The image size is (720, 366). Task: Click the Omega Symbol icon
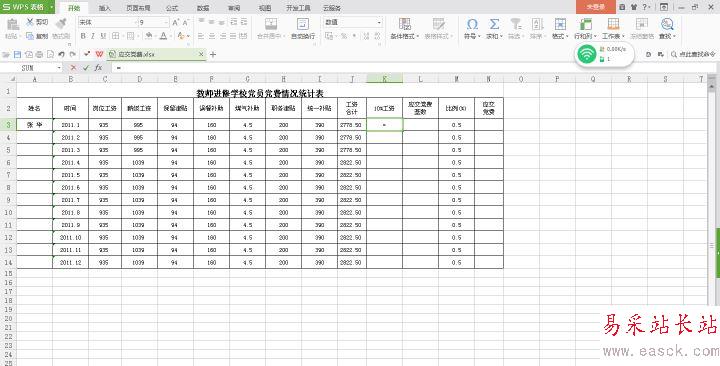click(472, 24)
